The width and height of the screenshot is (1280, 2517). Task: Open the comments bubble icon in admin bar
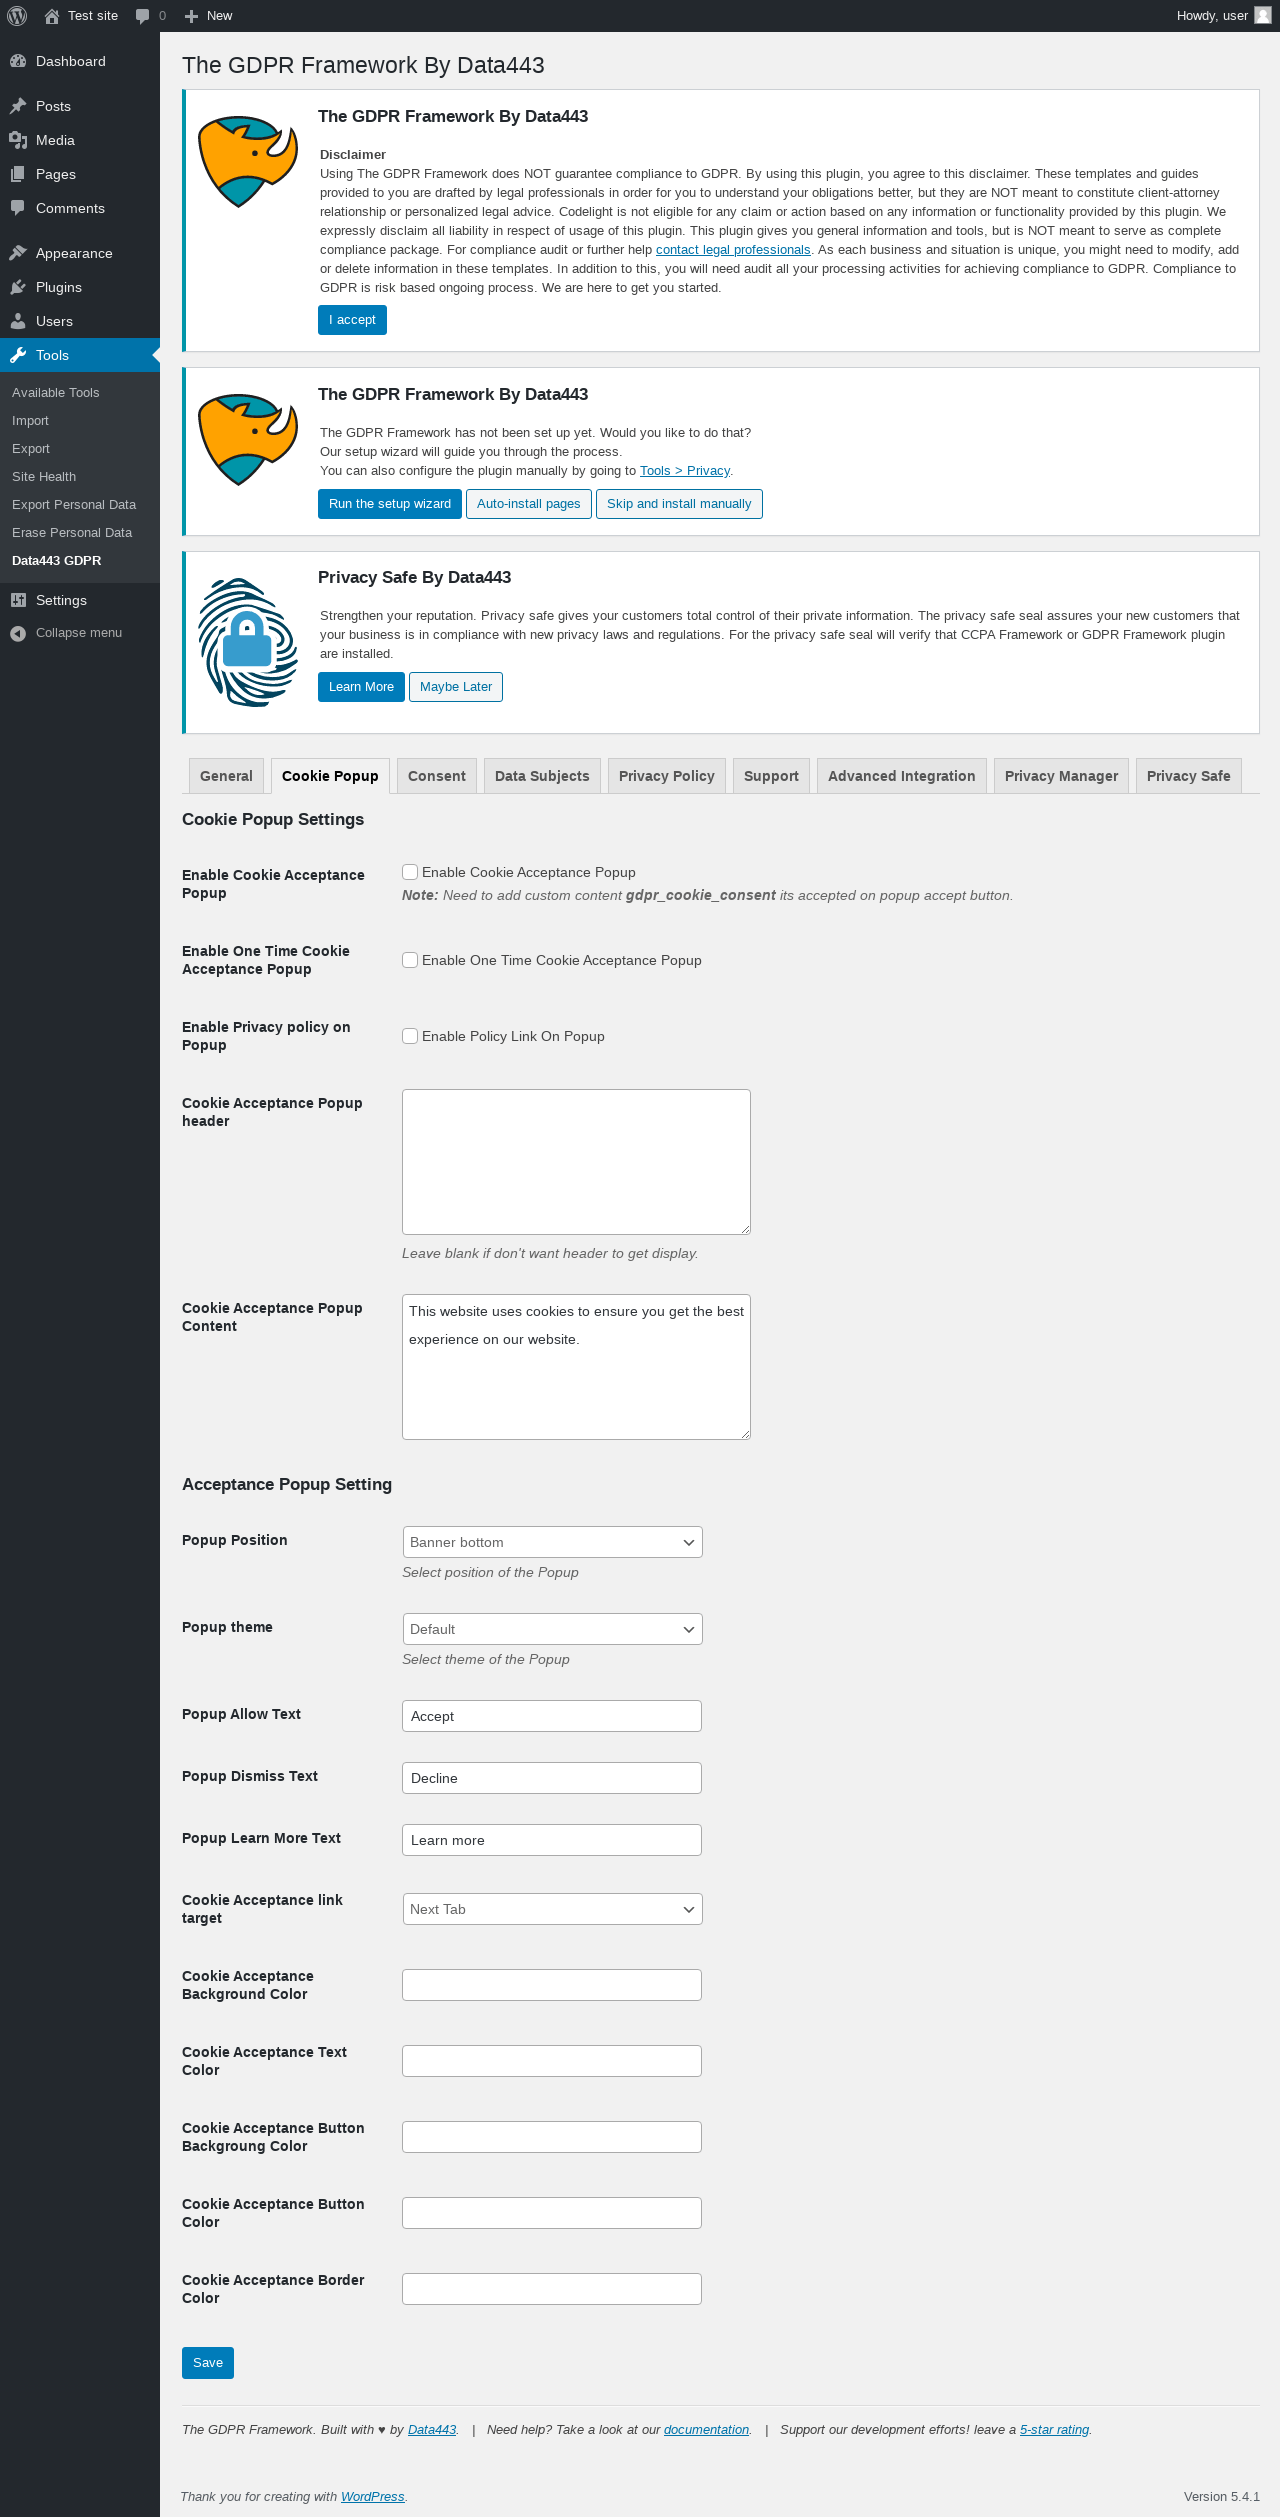coord(142,16)
